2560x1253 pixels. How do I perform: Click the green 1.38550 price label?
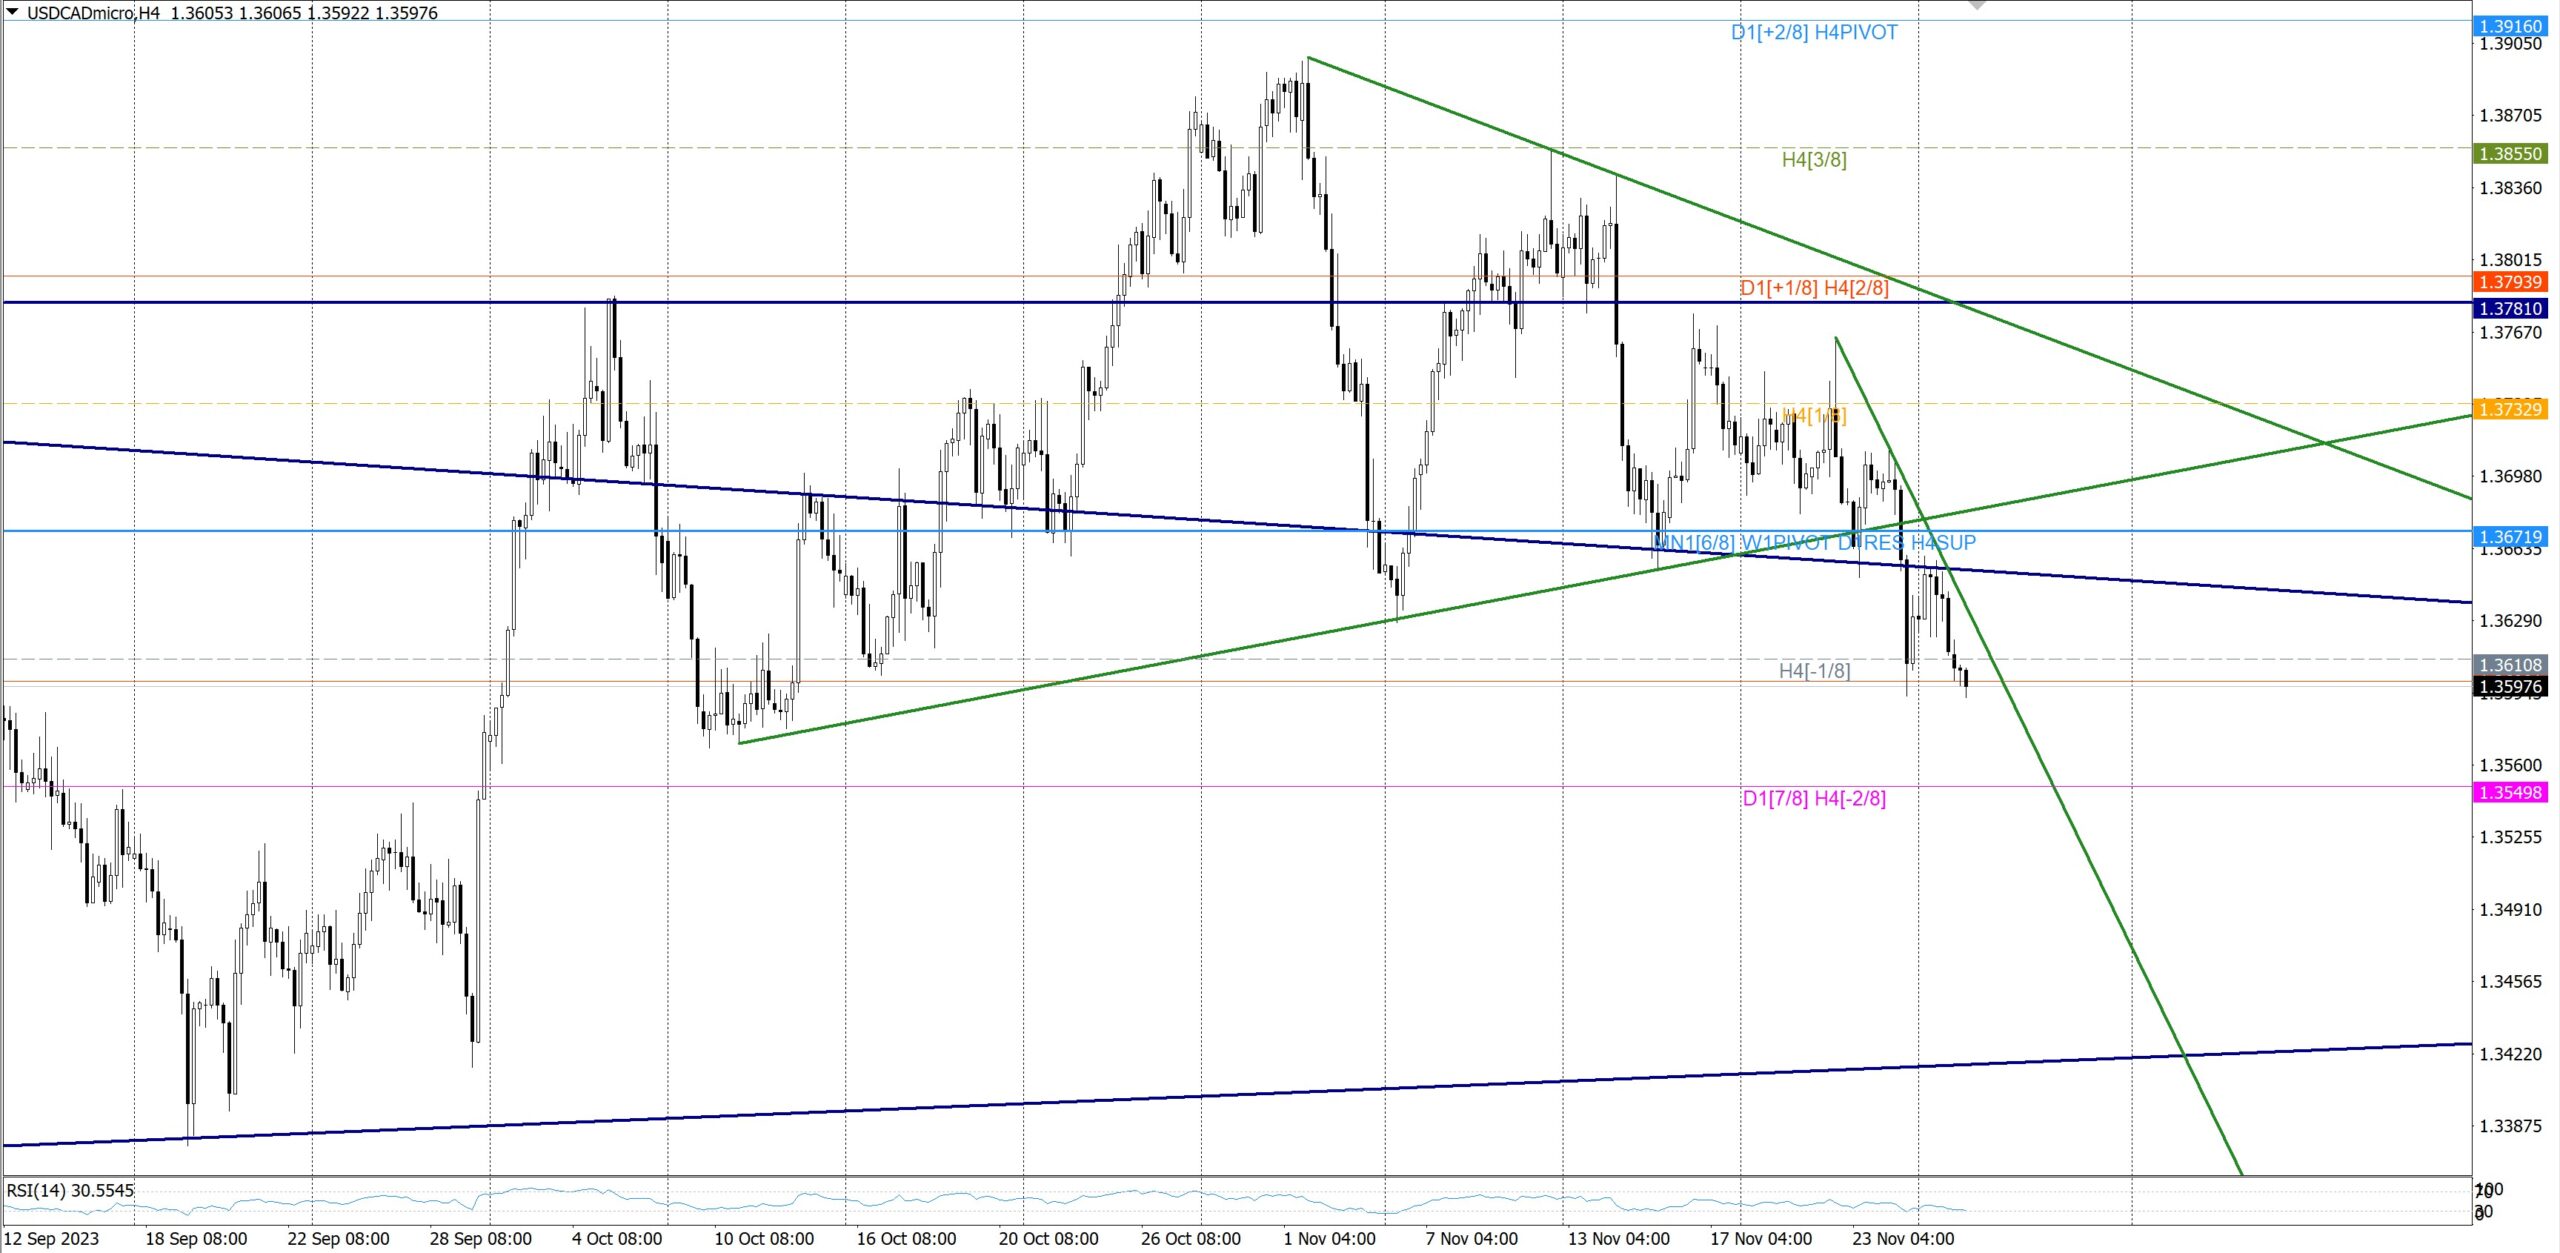2510,154
